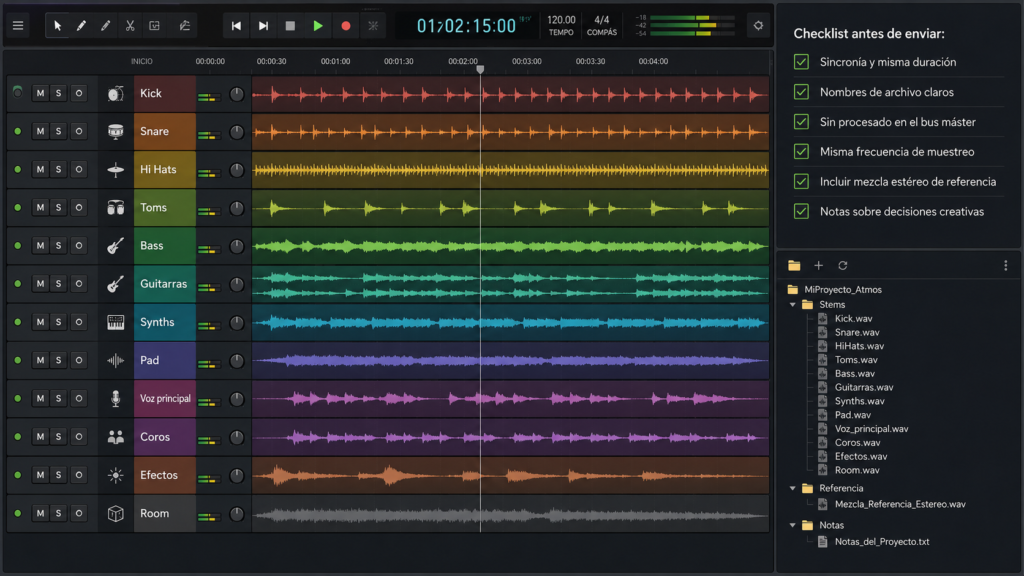Solo the Voz principal track
Screen dimensions: 1024x576
coord(59,398)
